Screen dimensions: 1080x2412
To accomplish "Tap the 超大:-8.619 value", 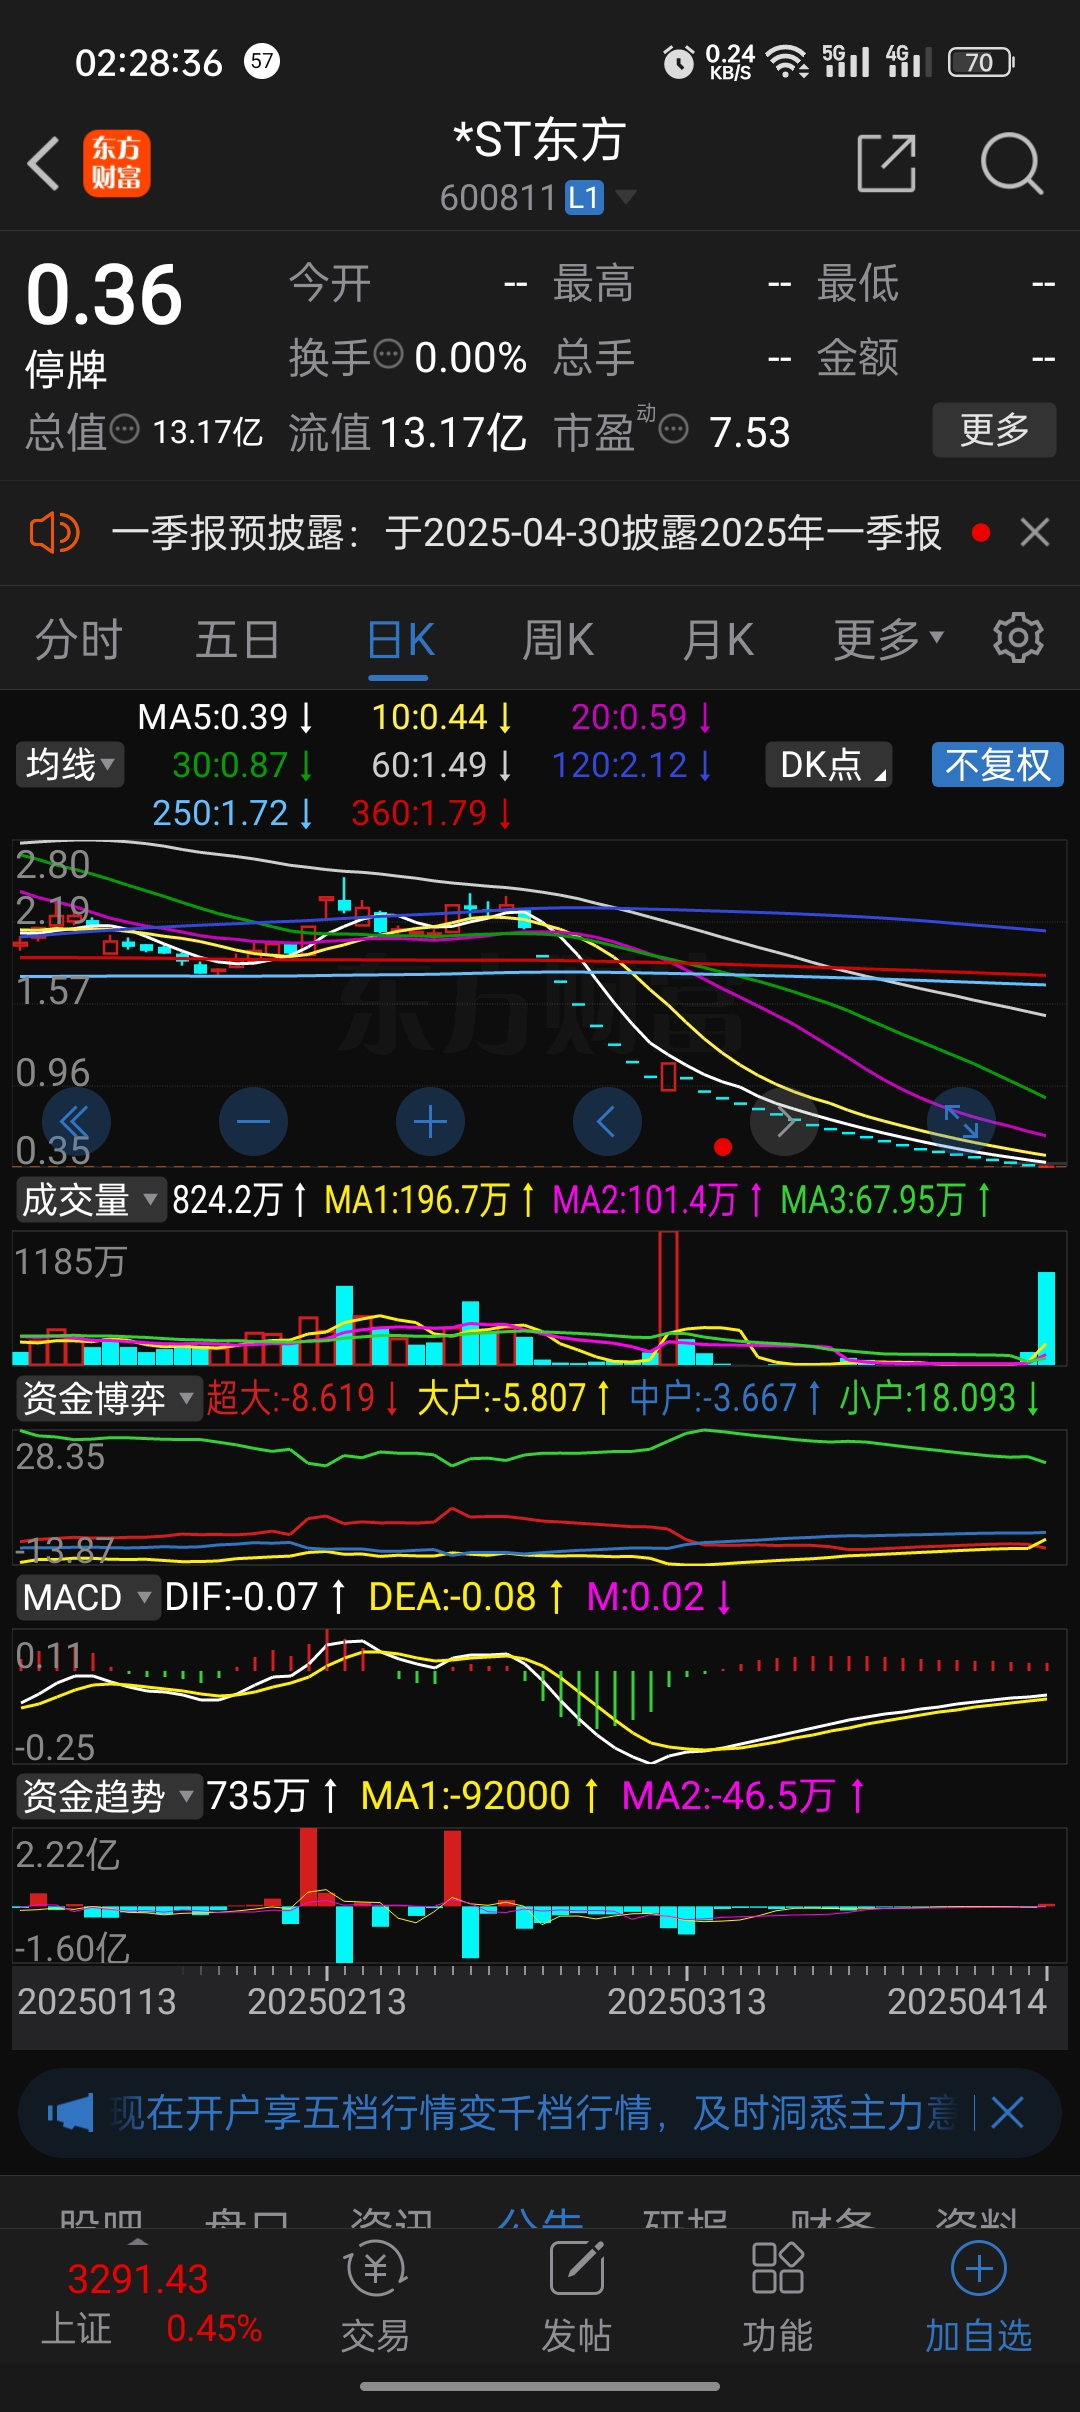I will pos(304,1398).
